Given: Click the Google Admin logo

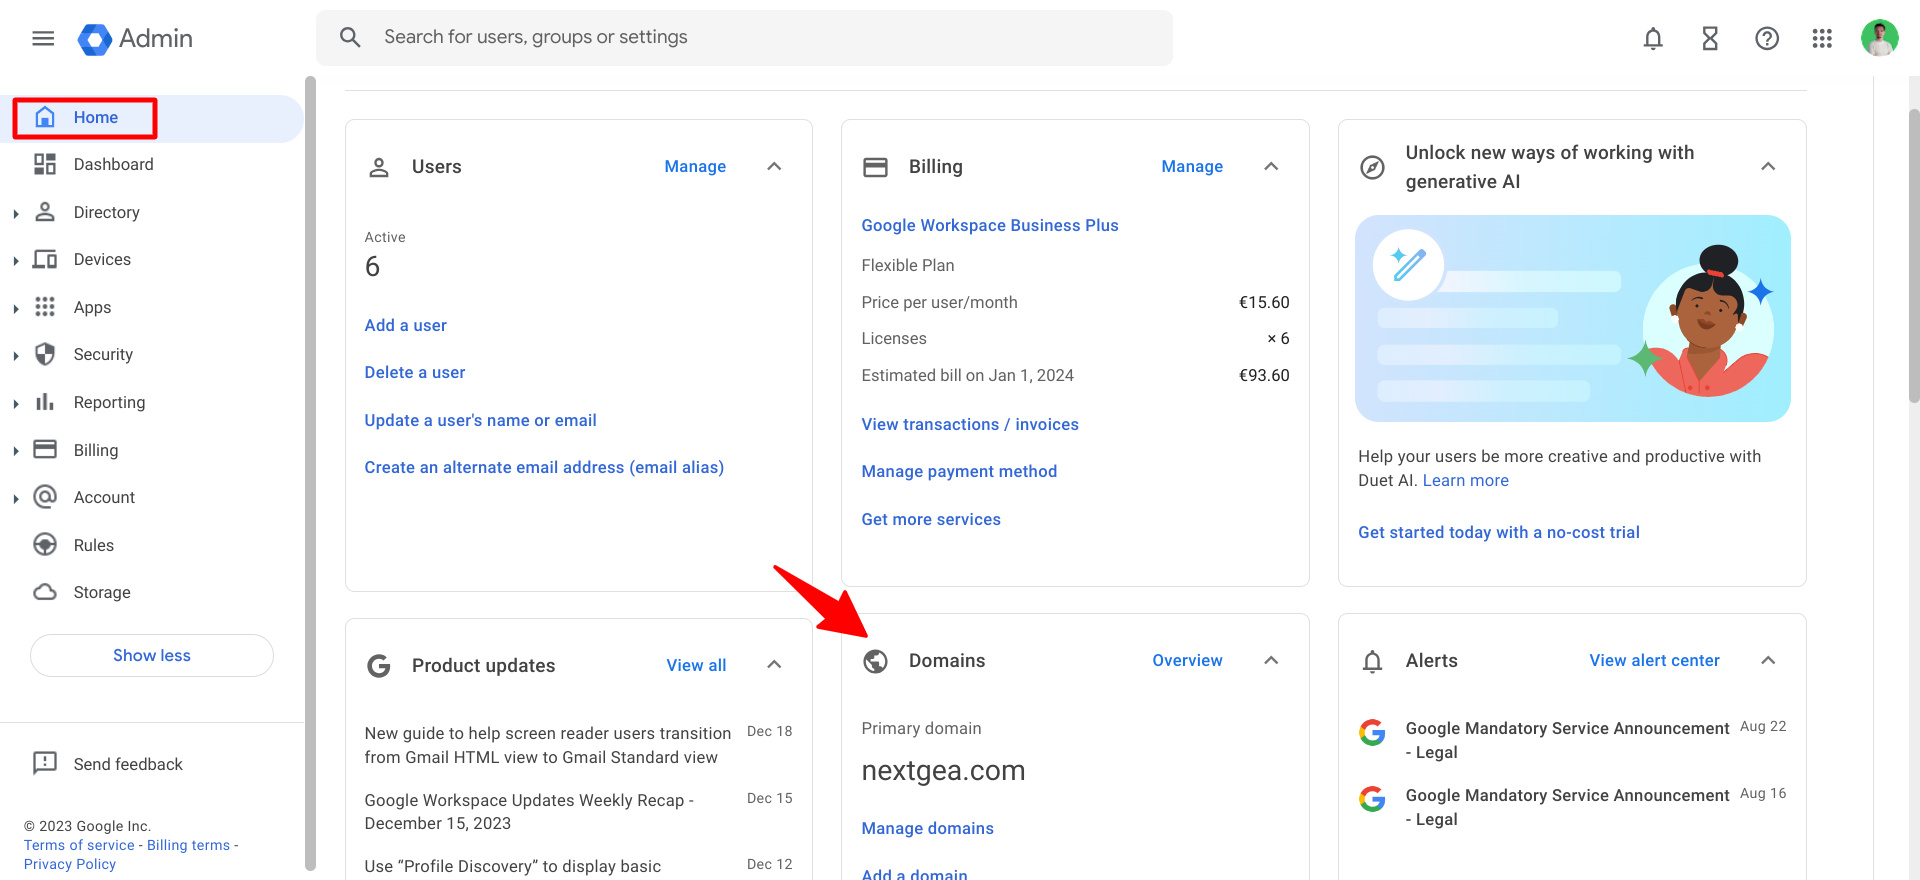Looking at the screenshot, I should (x=135, y=38).
